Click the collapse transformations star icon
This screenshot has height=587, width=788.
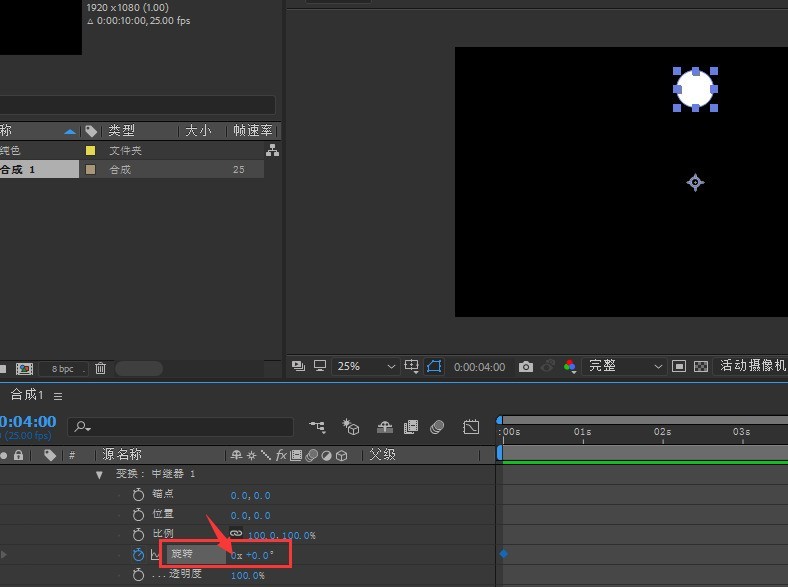click(251, 456)
